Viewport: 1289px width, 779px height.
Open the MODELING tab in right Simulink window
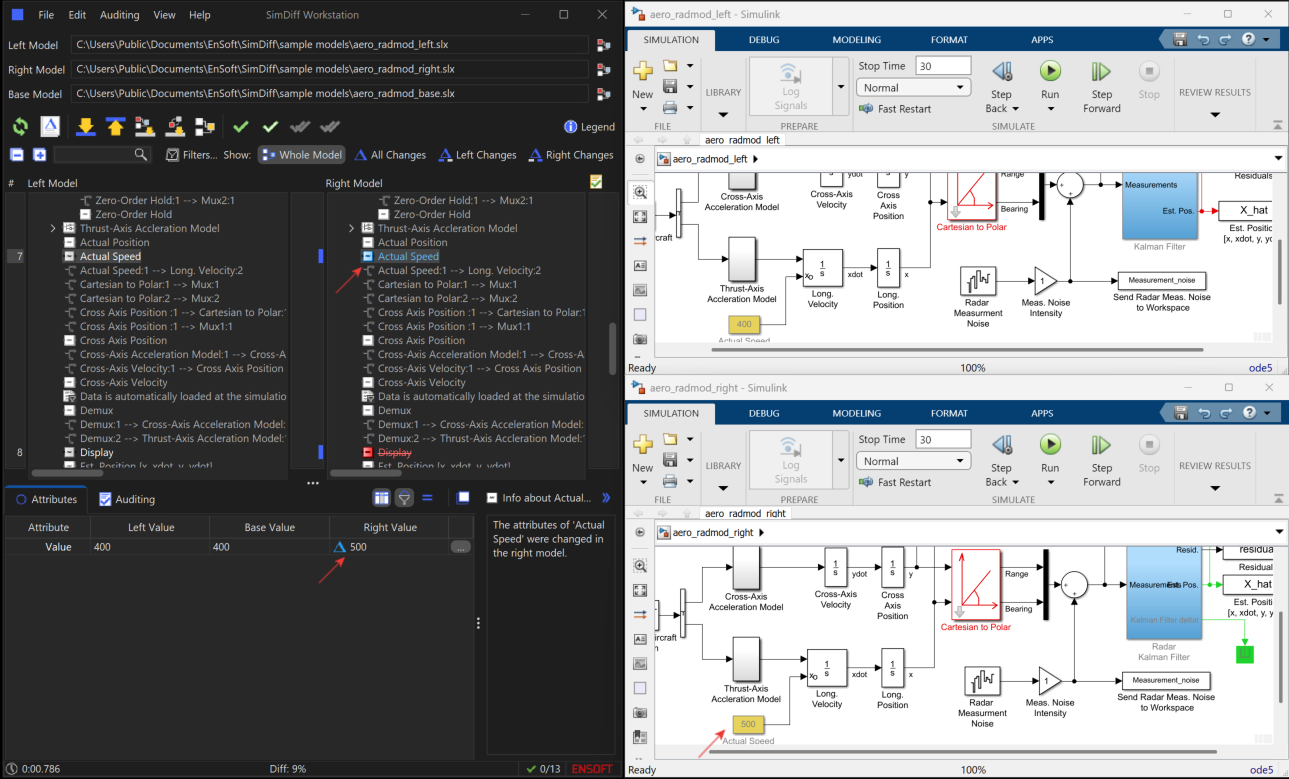tap(856, 413)
